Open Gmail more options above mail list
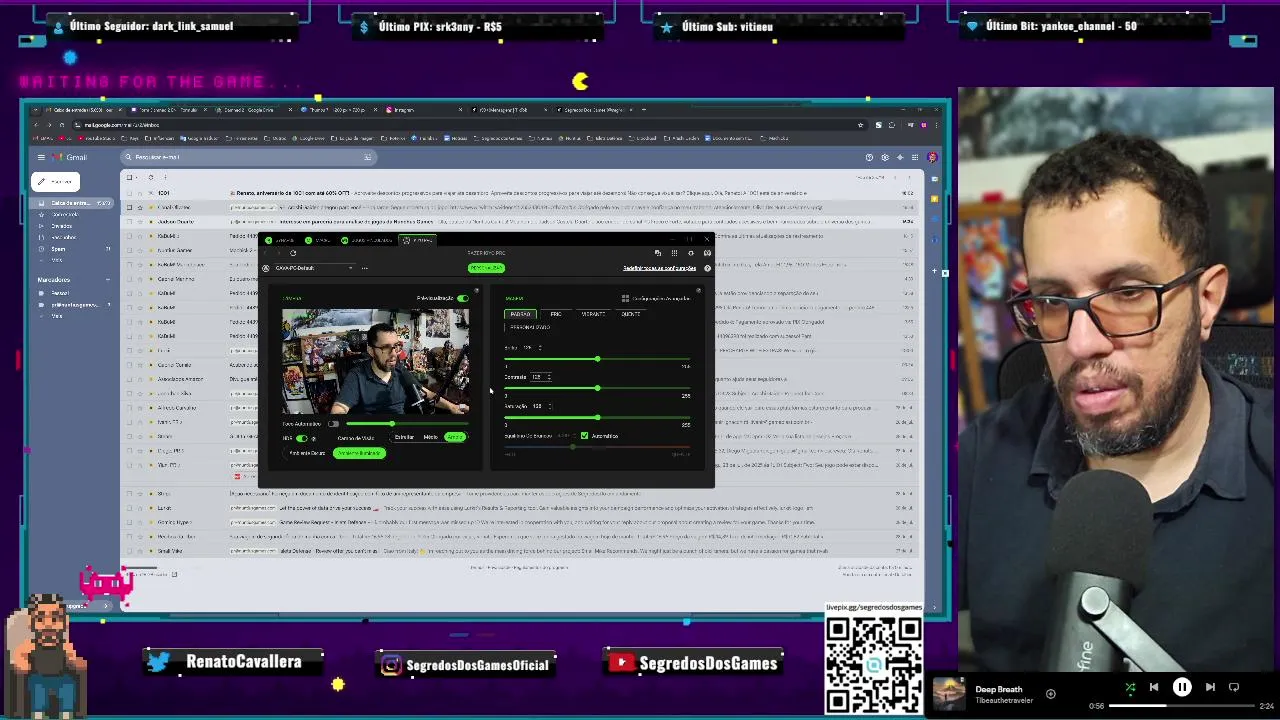 pyautogui.click(x=163, y=178)
